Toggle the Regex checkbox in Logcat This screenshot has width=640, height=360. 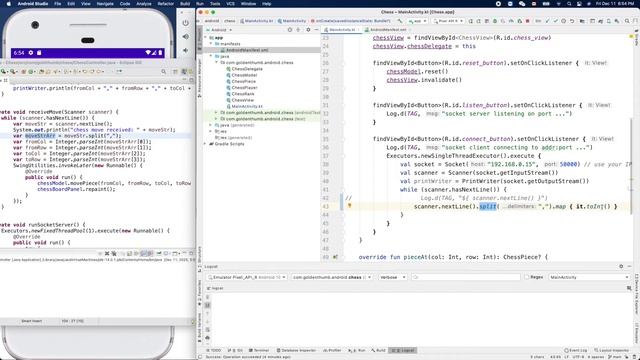click(x=527, y=277)
